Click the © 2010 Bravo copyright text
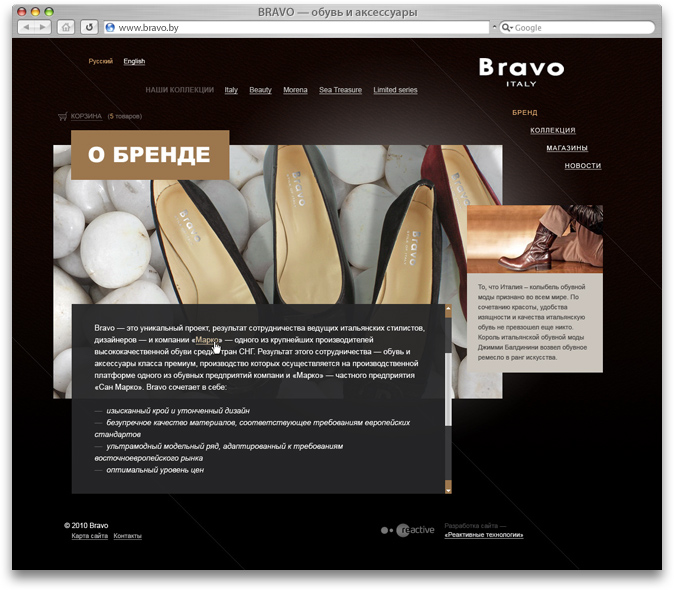 pyautogui.click(x=86, y=525)
